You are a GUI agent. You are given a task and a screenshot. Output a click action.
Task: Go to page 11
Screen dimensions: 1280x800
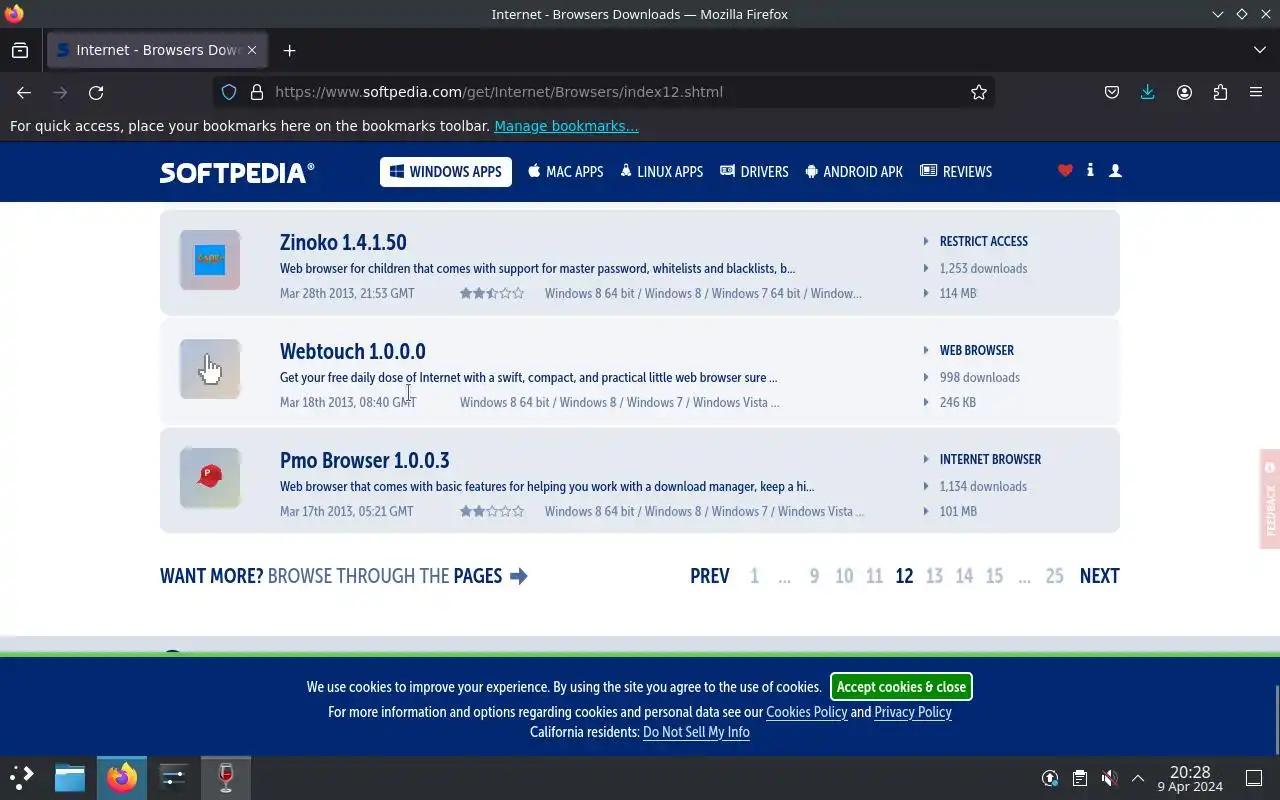(874, 576)
